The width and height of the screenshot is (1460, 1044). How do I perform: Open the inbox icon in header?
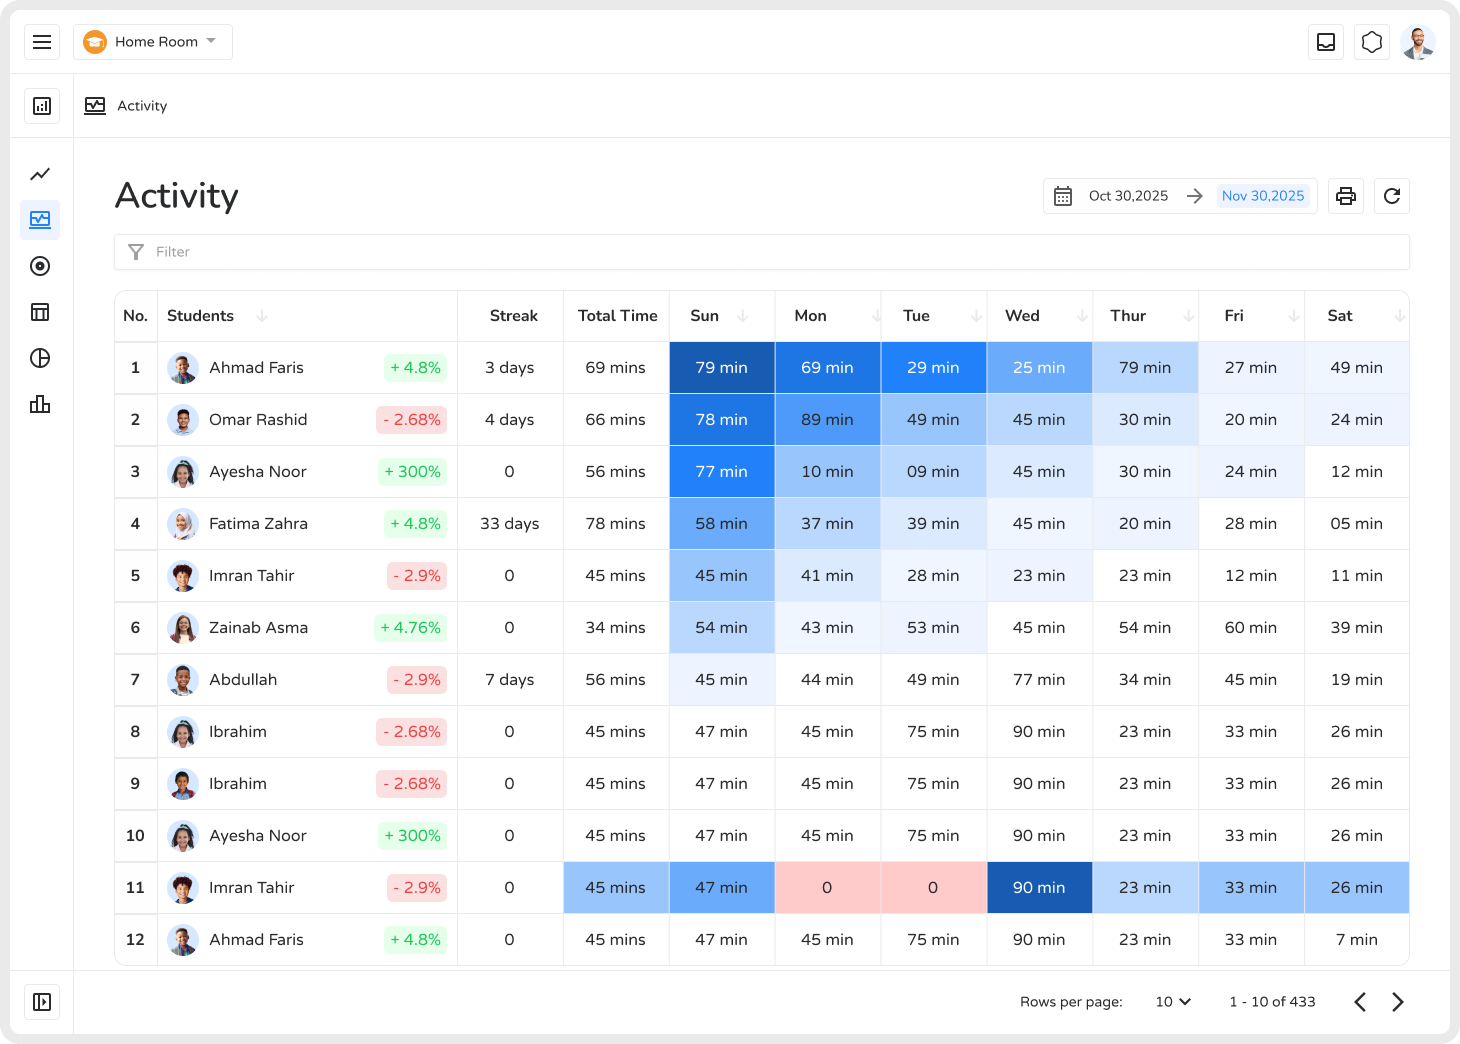(x=1326, y=42)
